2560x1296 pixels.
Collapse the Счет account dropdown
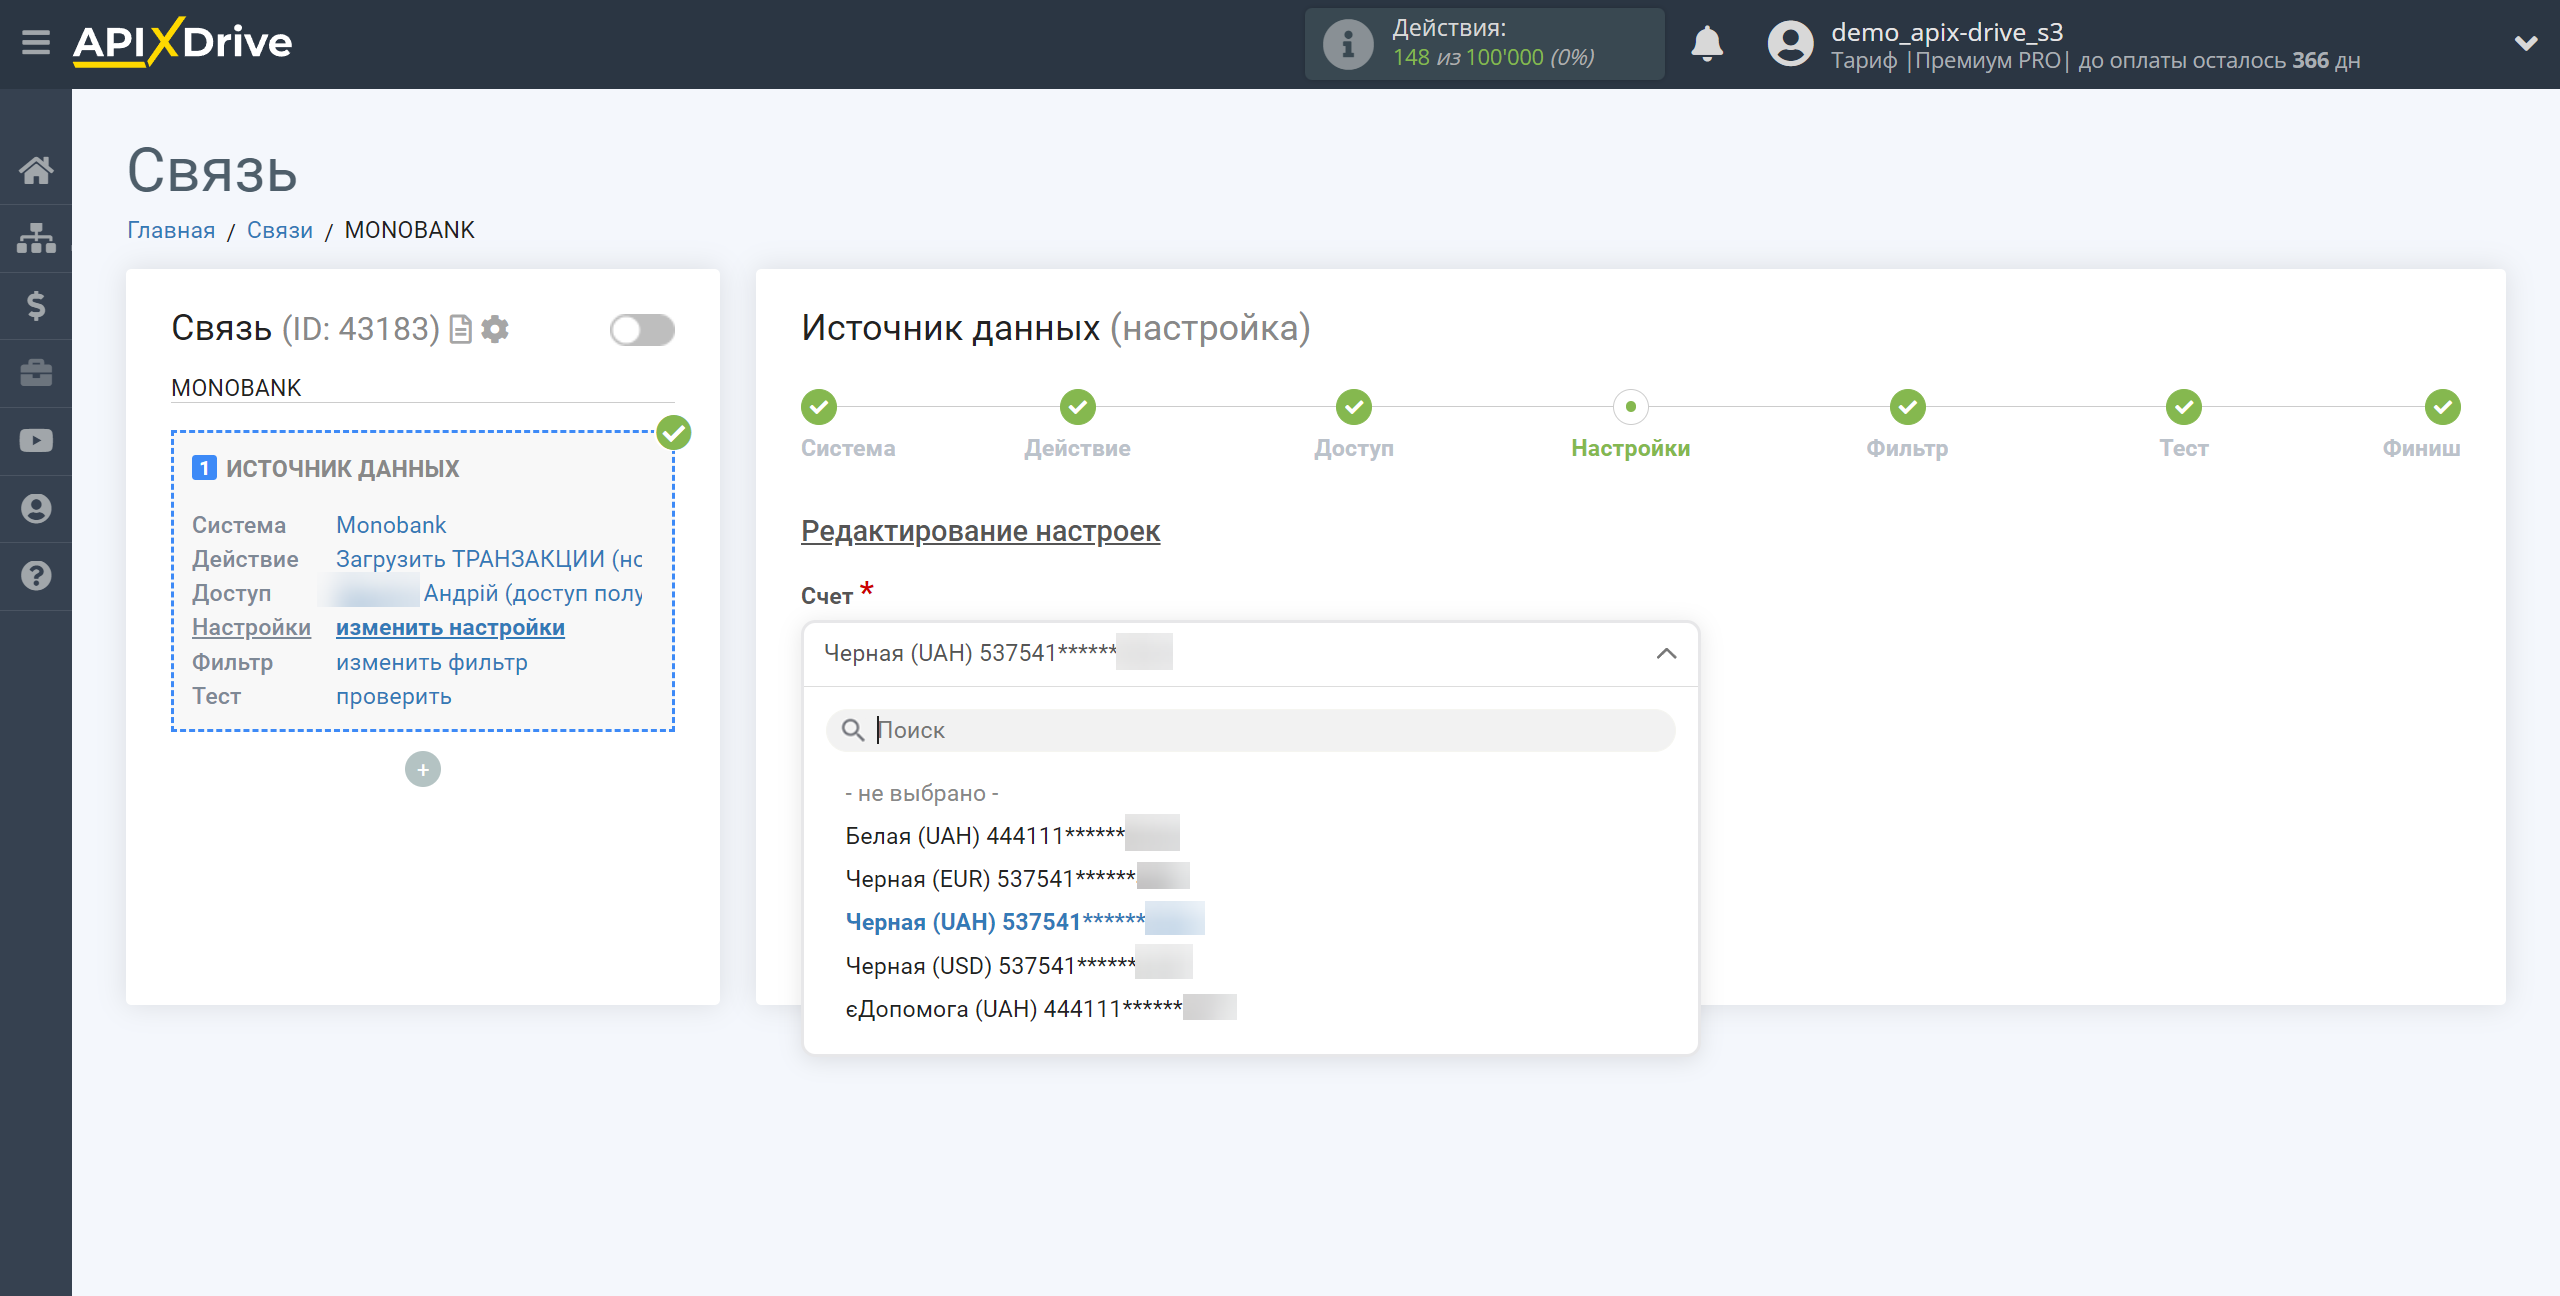coord(1250,653)
